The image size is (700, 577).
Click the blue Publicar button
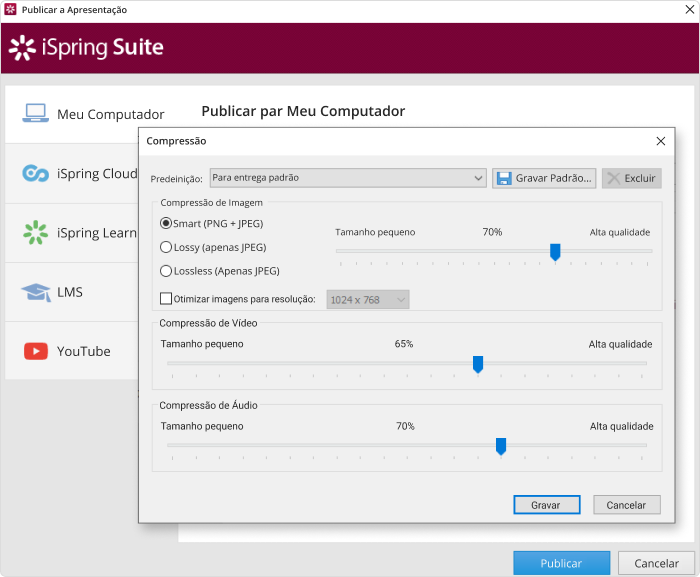(x=562, y=563)
